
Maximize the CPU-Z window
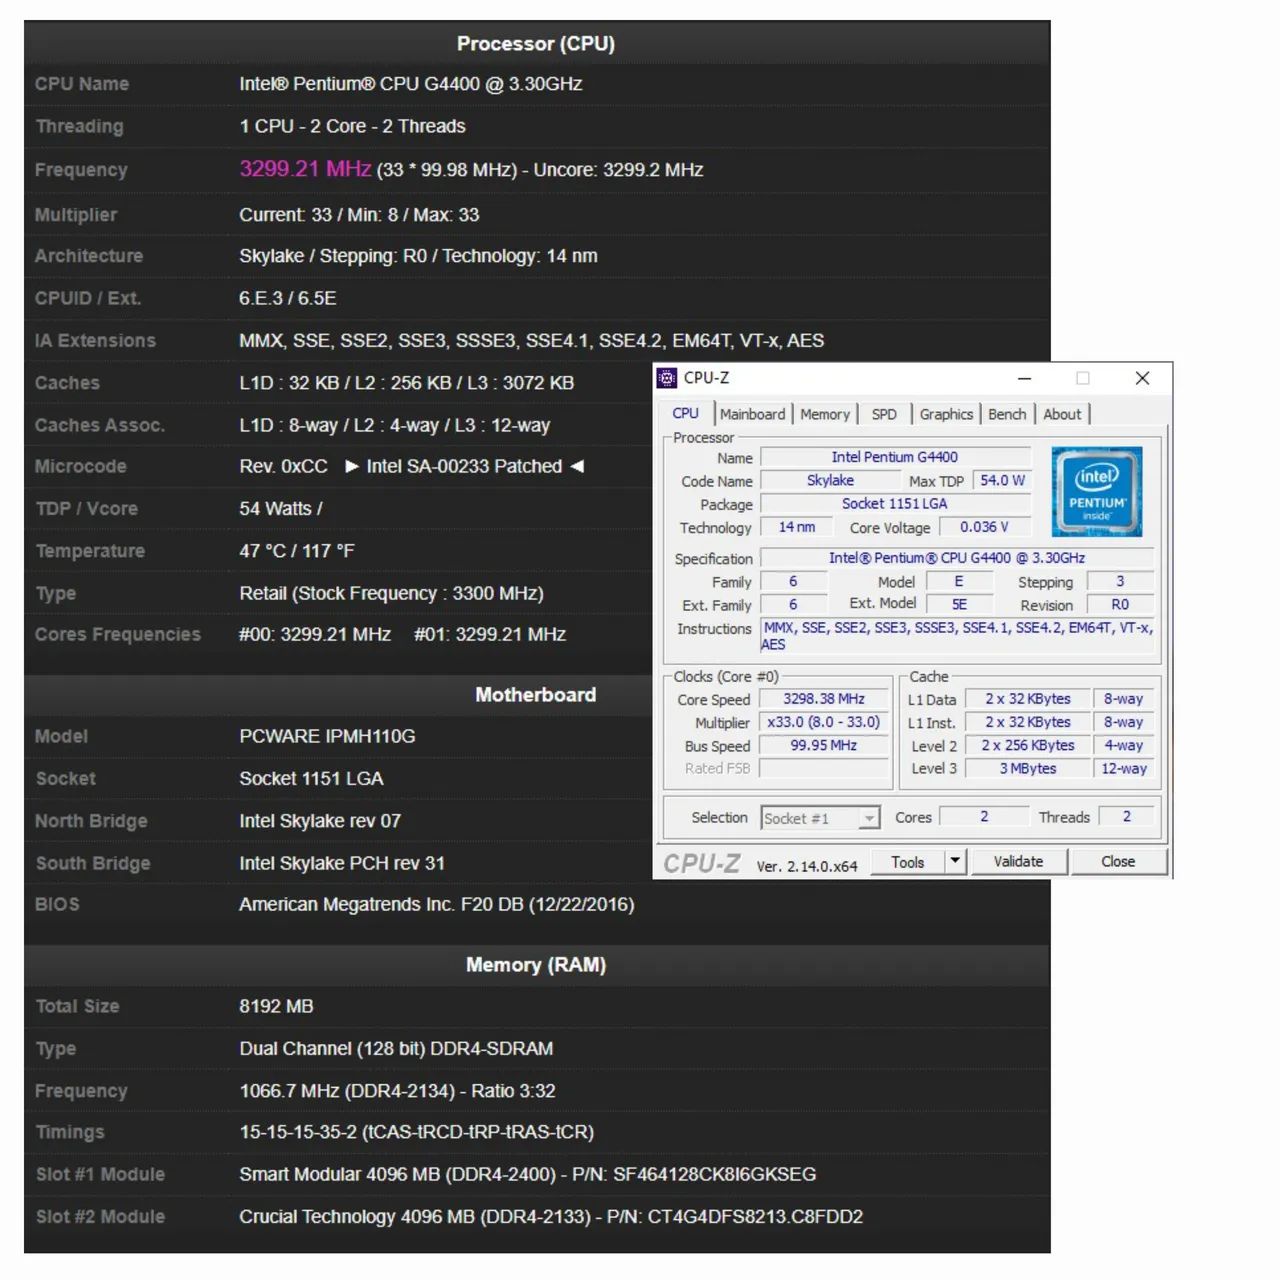click(x=1082, y=378)
